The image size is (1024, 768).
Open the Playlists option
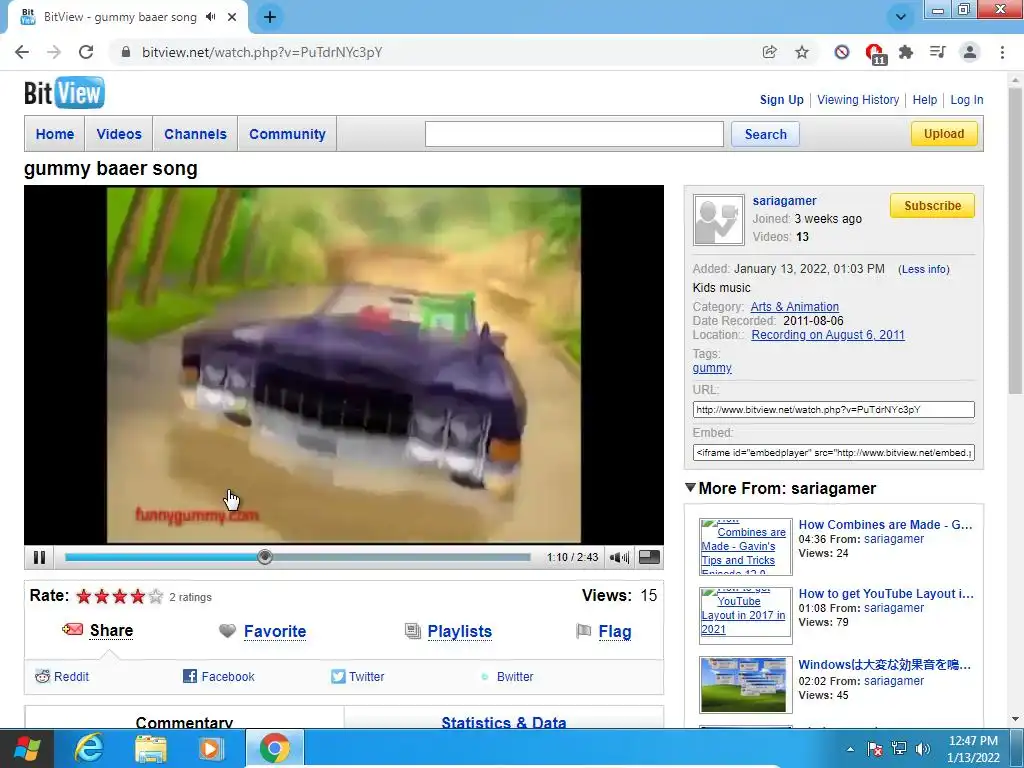pos(460,632)
